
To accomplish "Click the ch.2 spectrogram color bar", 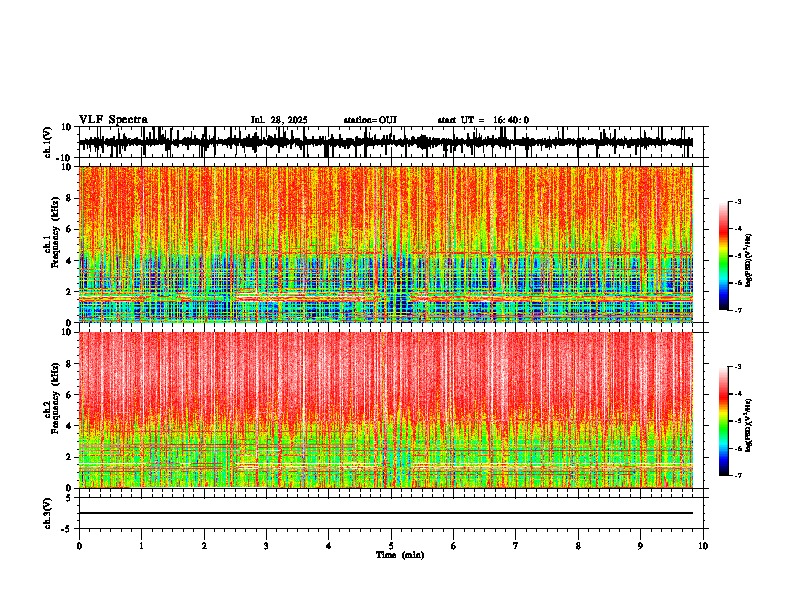I will point(724,421).
